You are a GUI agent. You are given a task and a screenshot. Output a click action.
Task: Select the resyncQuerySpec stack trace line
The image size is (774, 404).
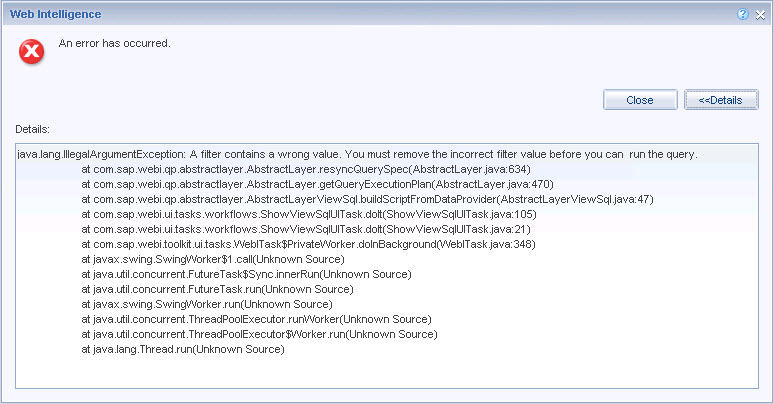[x=306, y=169]
